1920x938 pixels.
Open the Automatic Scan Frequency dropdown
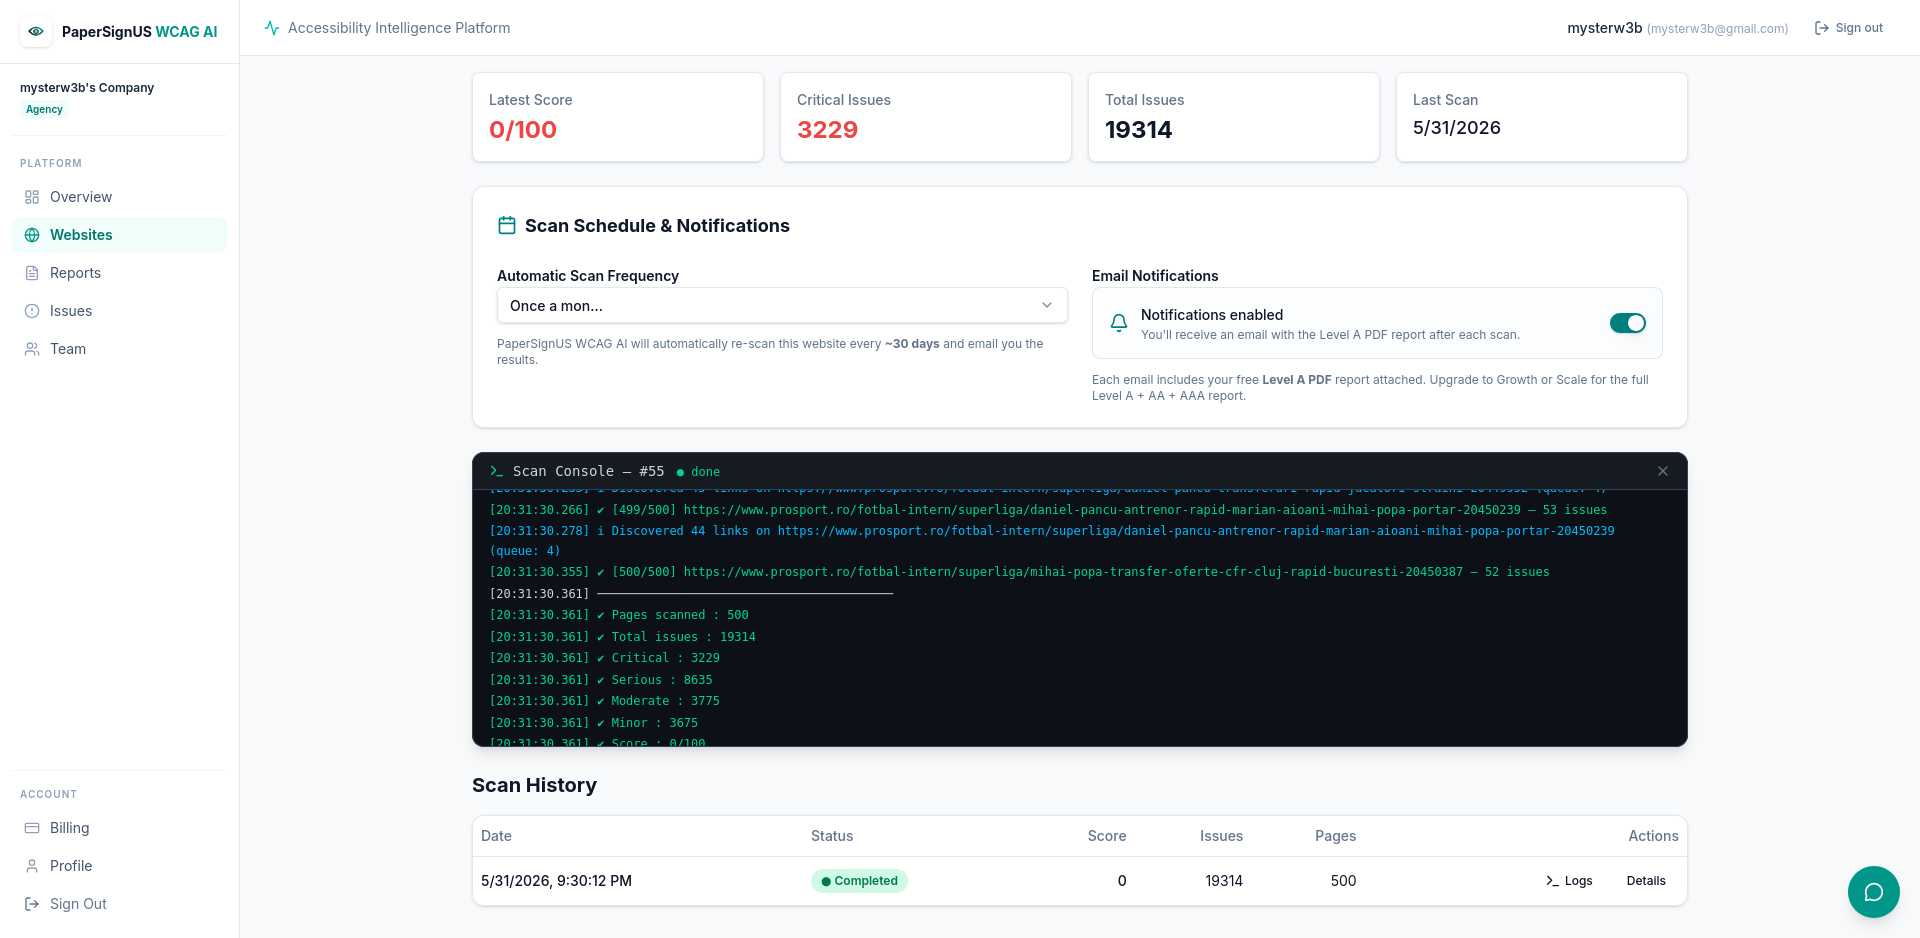point(782,306)
